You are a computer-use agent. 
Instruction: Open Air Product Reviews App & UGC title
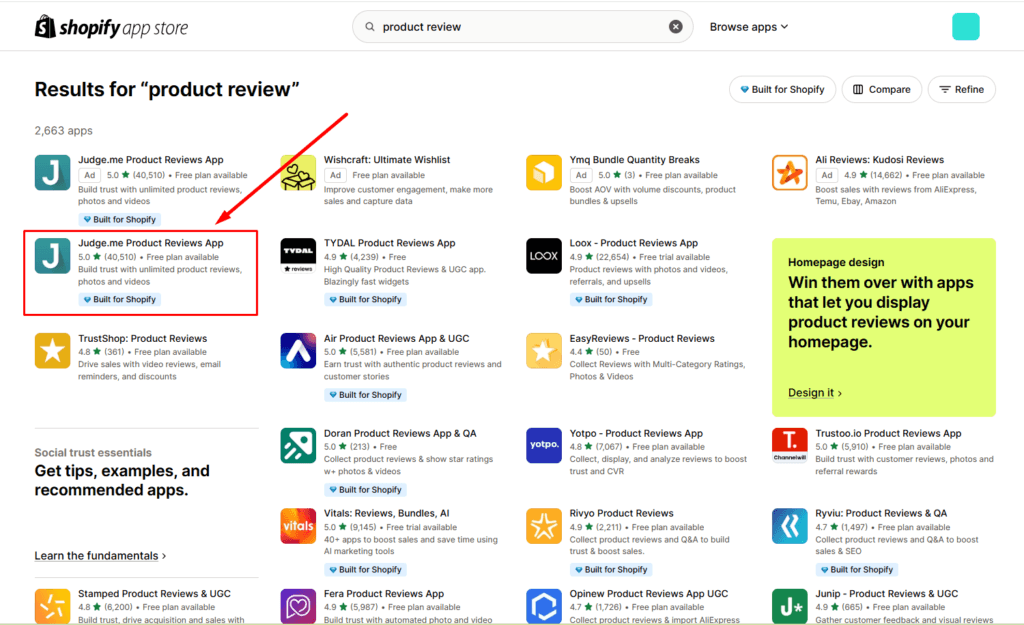coord(396,338)
